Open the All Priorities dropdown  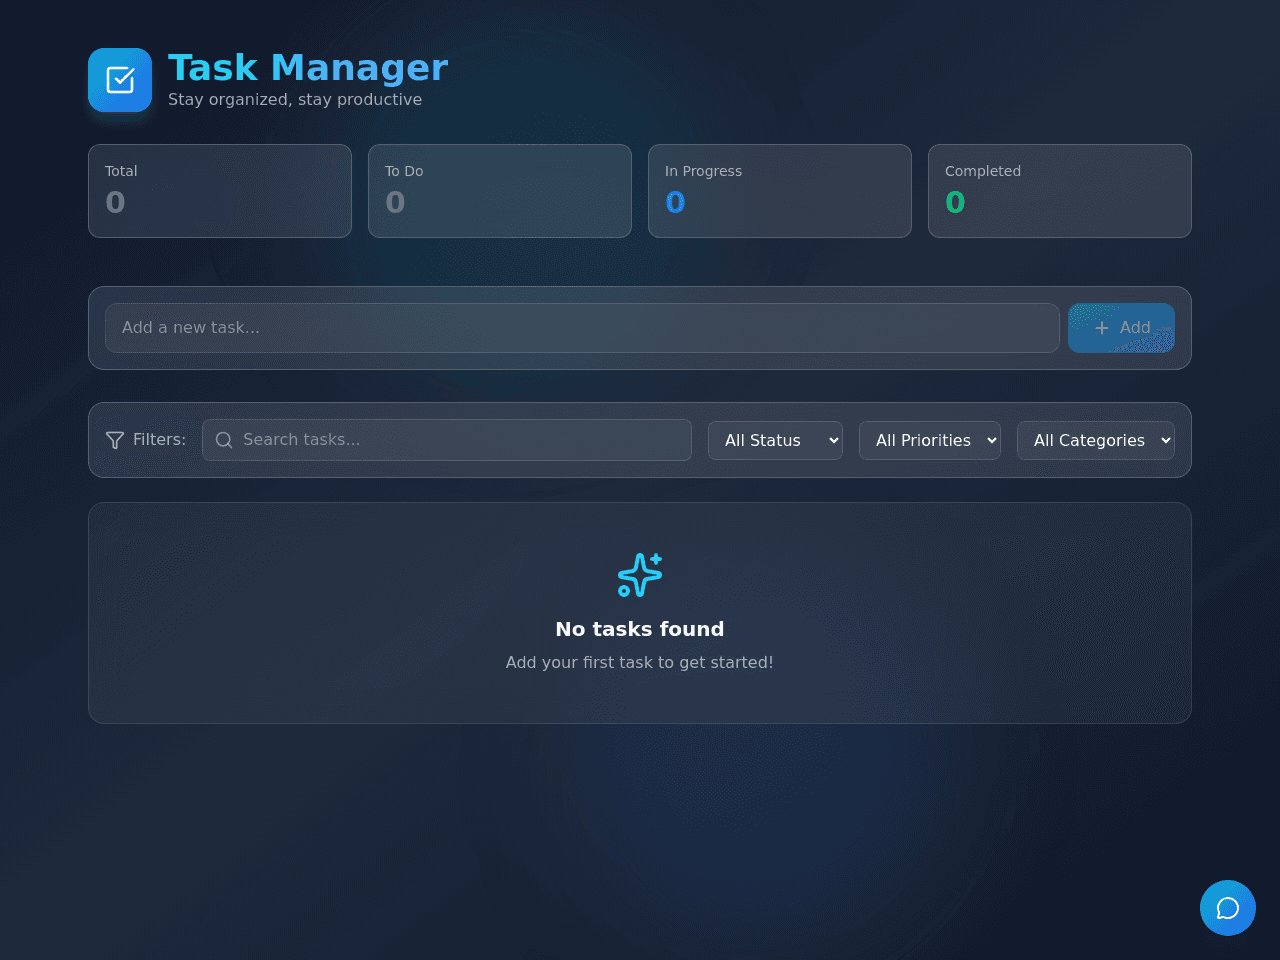coord(930,440)
